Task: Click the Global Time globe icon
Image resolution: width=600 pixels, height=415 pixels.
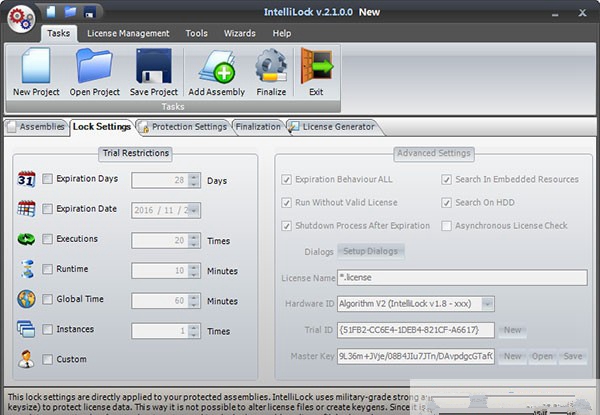Action: (x=26, y=299)
